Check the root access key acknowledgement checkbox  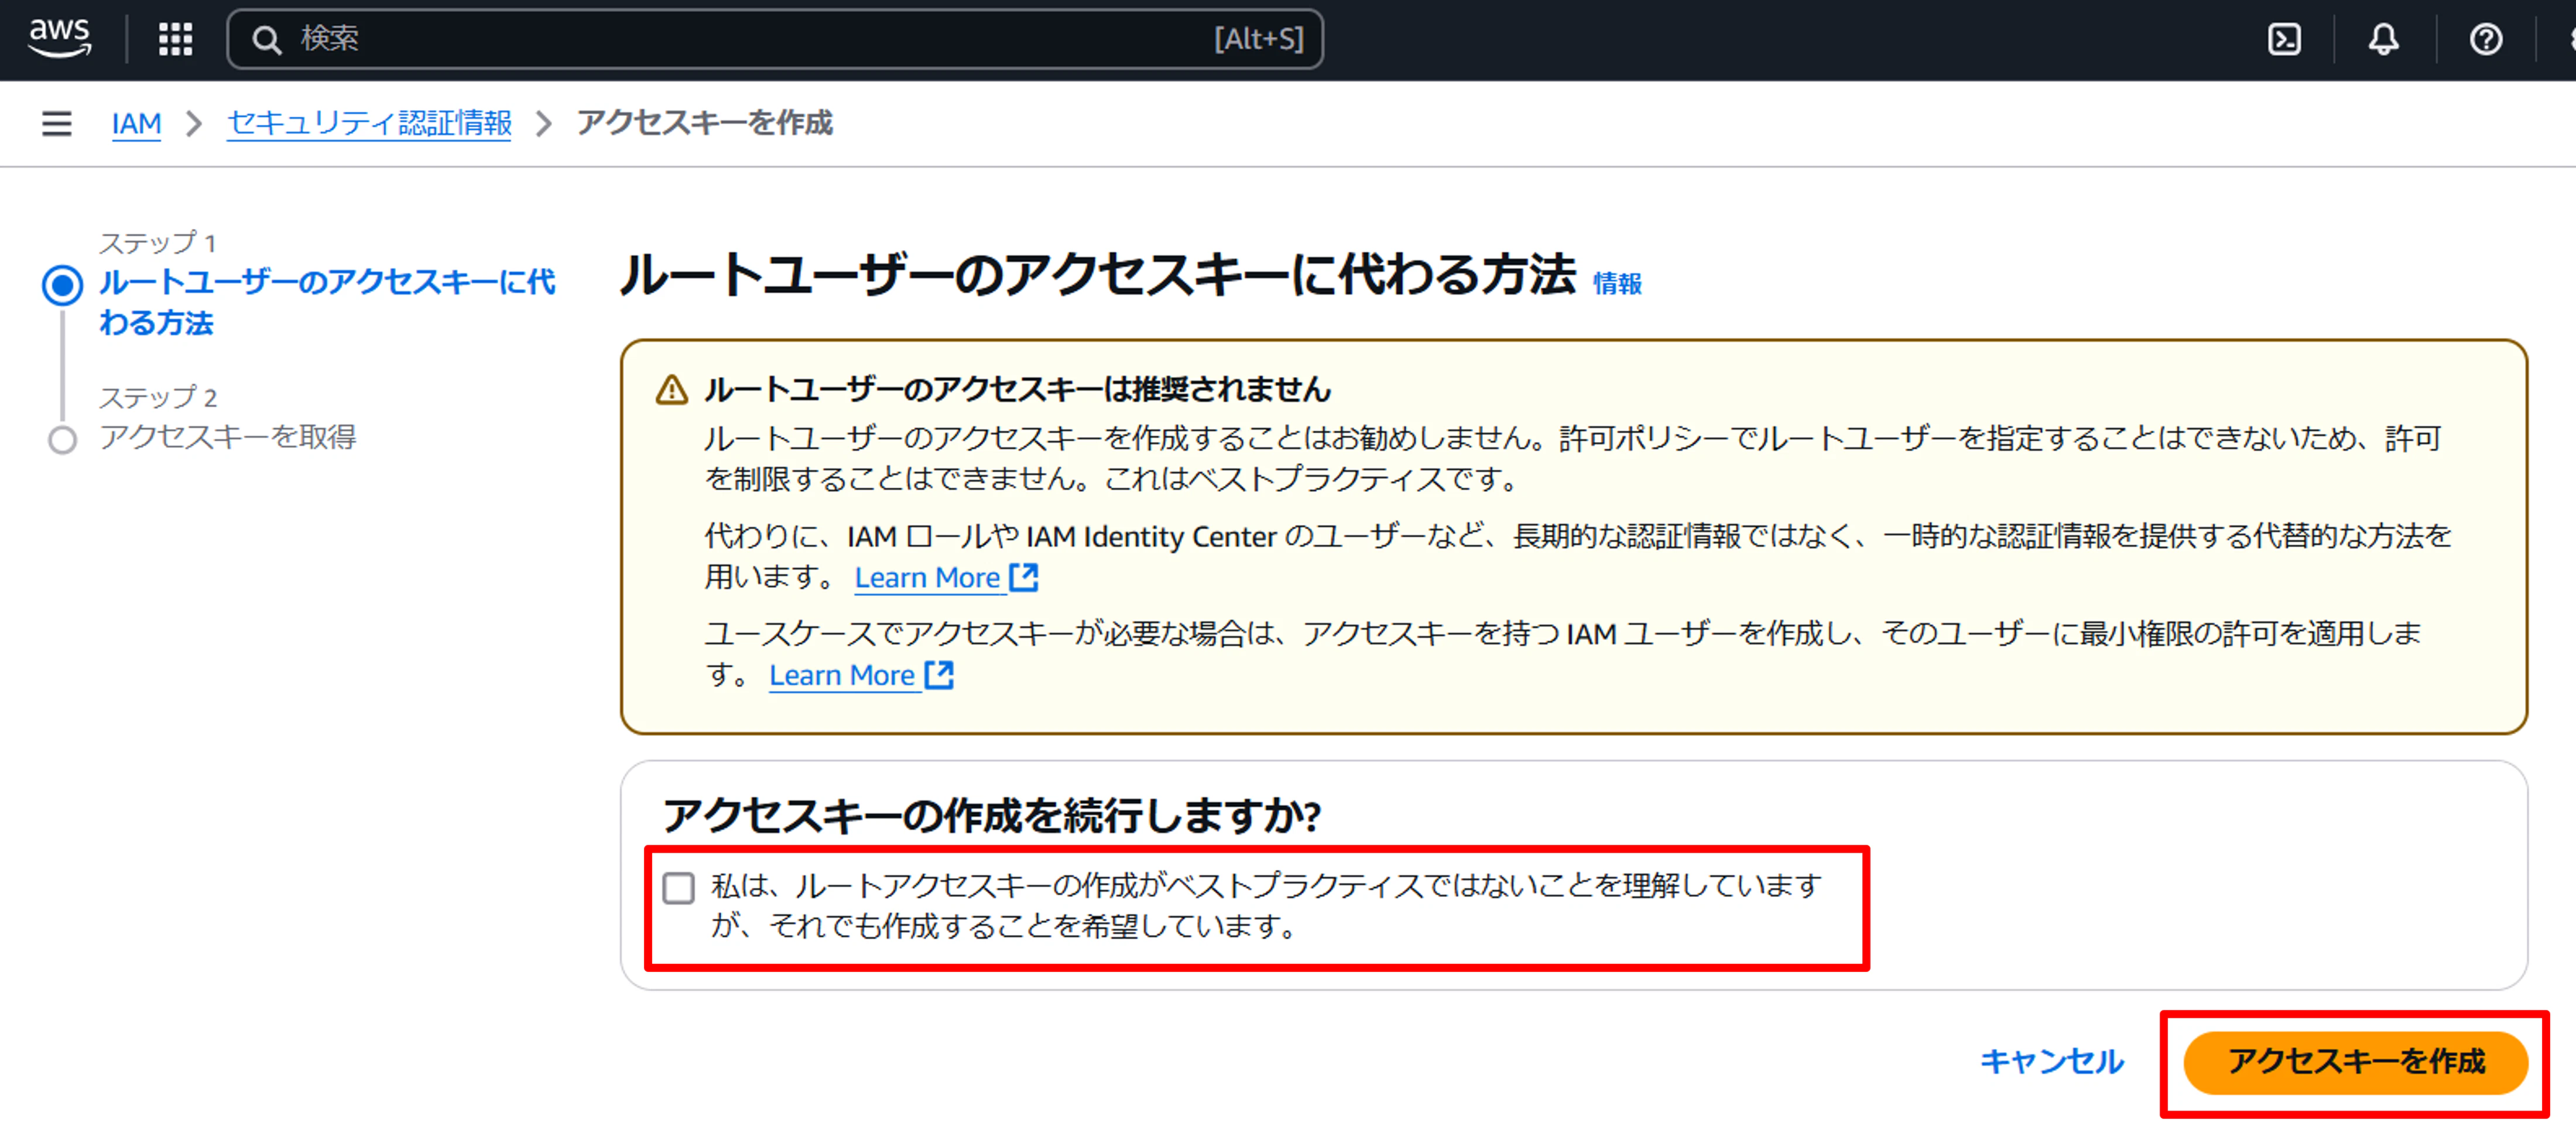pos(679,887)
